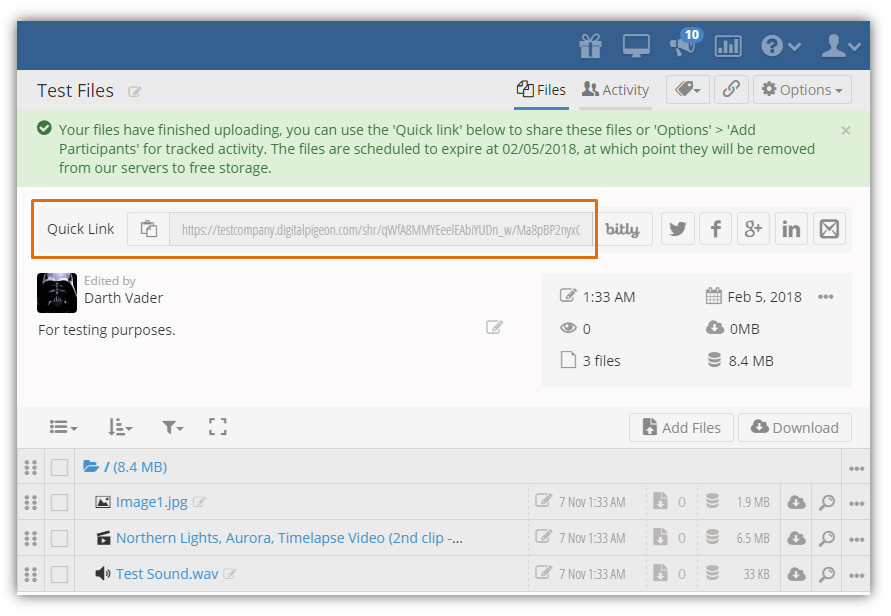
Task: Collapse the root folder (8.4 MB)
Action: 91,467
